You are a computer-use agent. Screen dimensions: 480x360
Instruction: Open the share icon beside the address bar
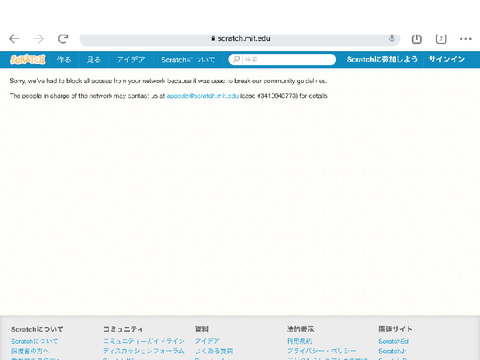pos(416,39)
